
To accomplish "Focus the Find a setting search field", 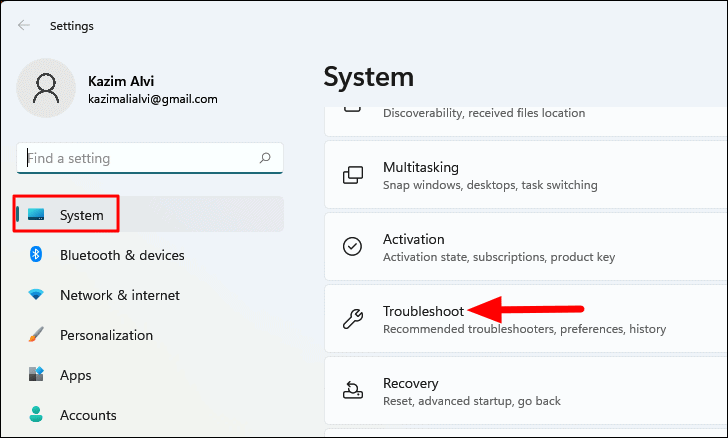I will 150,158.
